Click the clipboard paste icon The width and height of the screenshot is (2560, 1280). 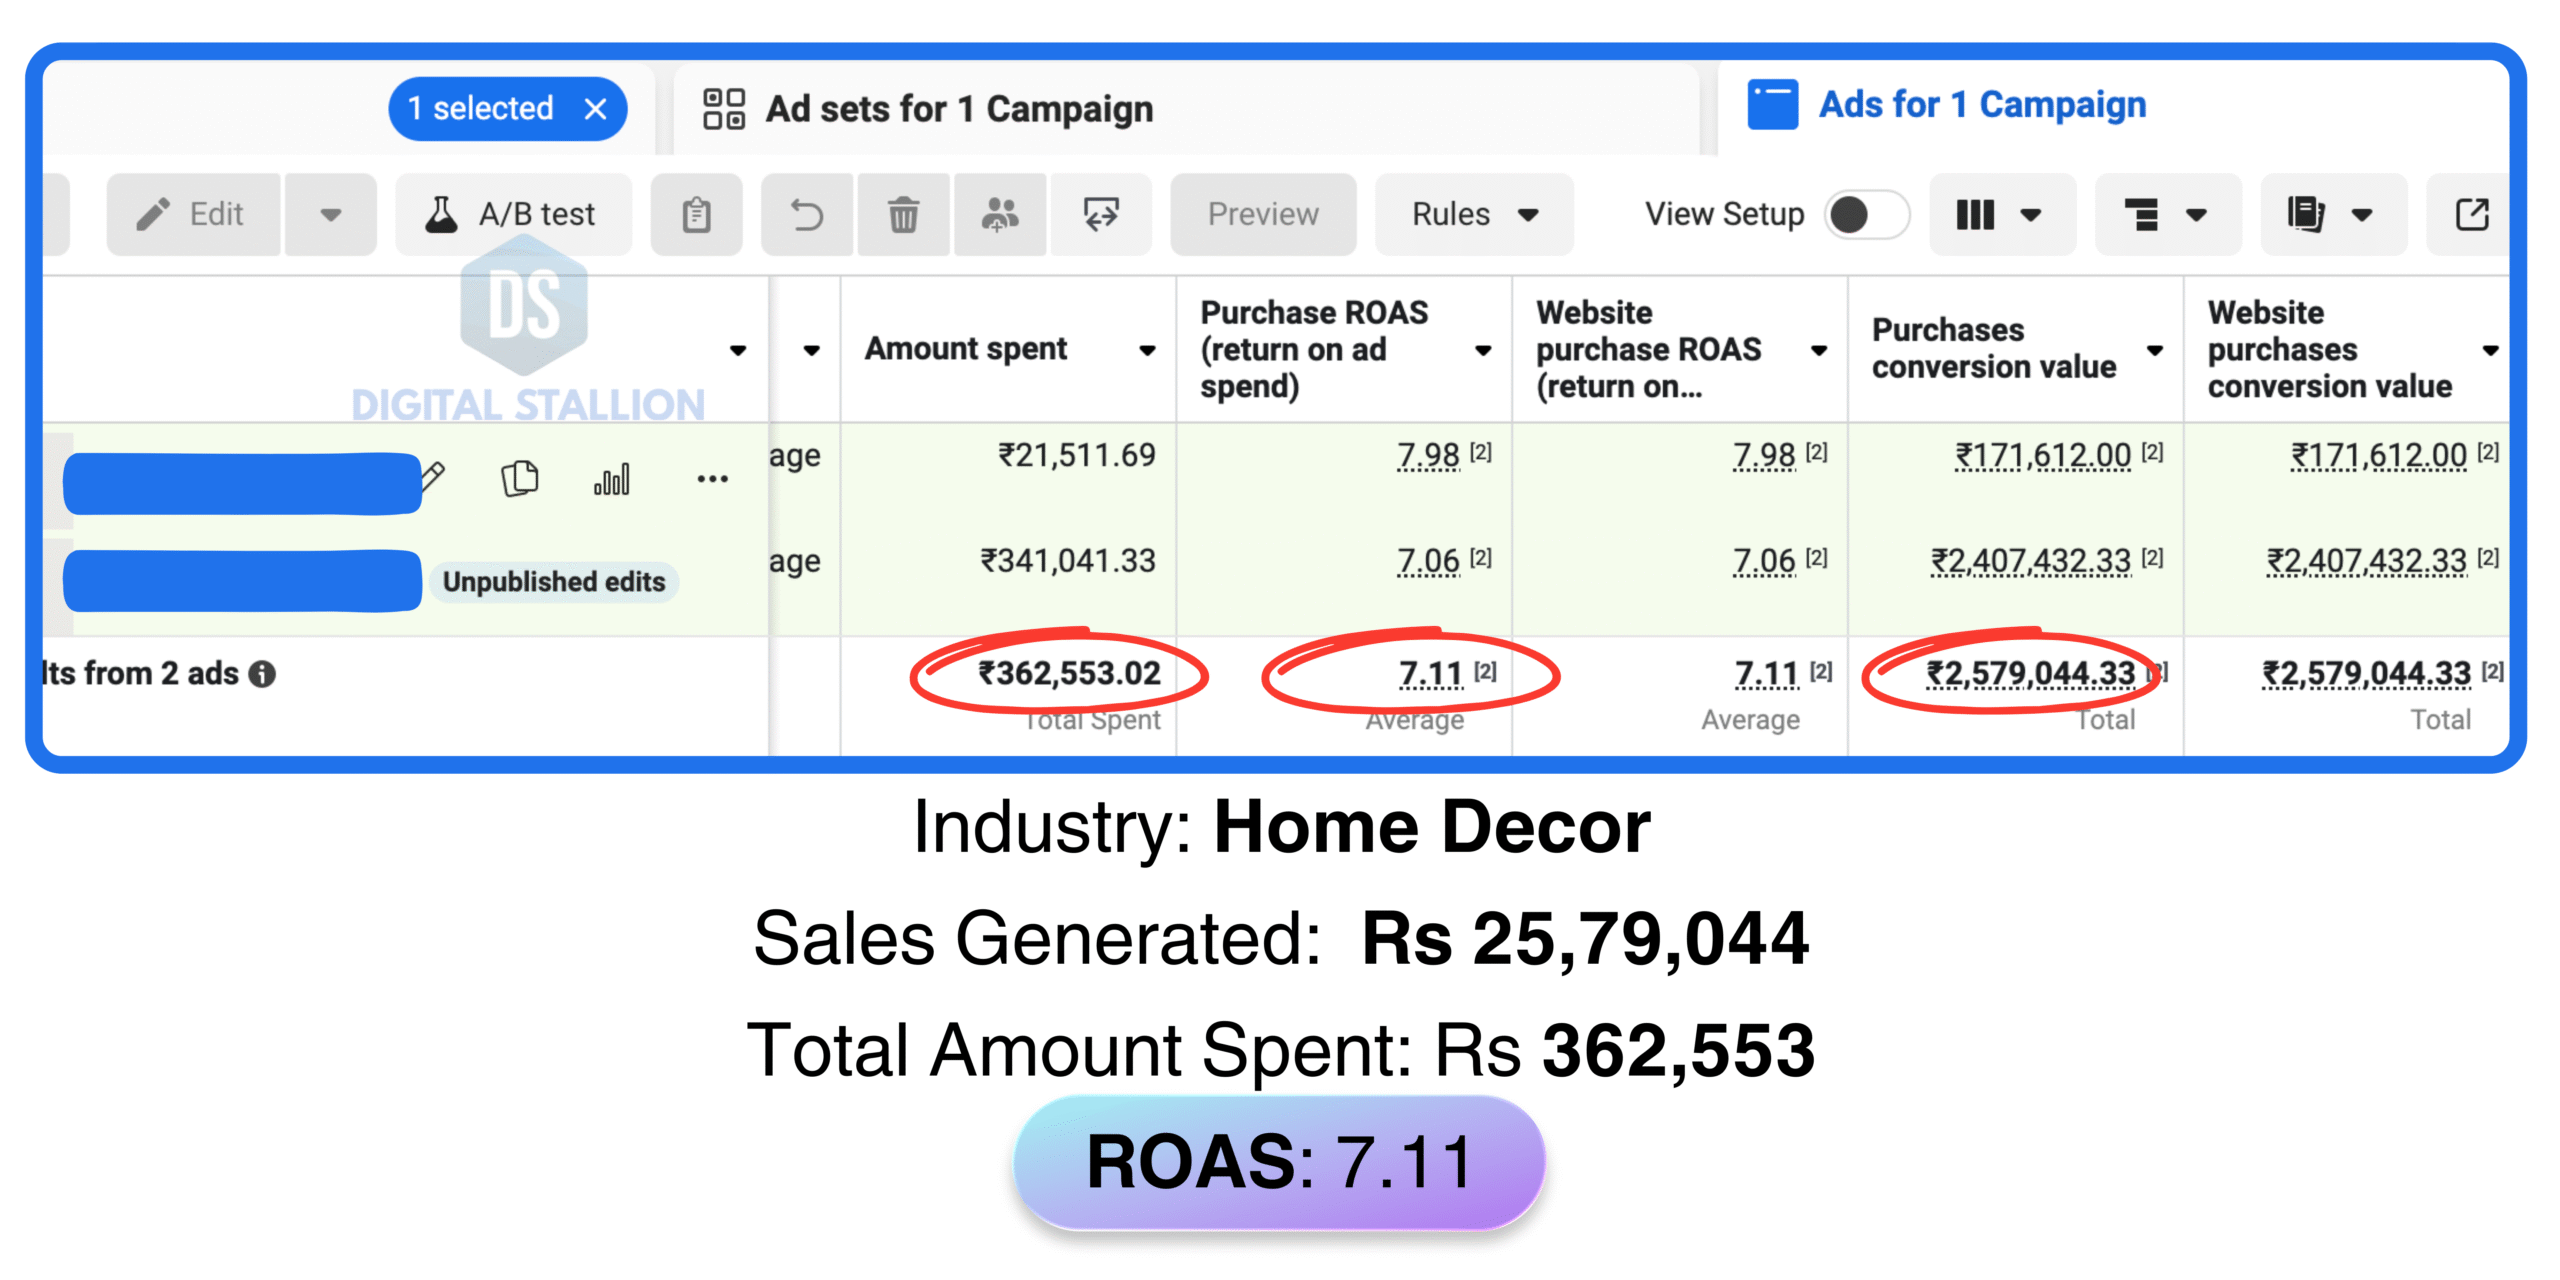point(696,214)
